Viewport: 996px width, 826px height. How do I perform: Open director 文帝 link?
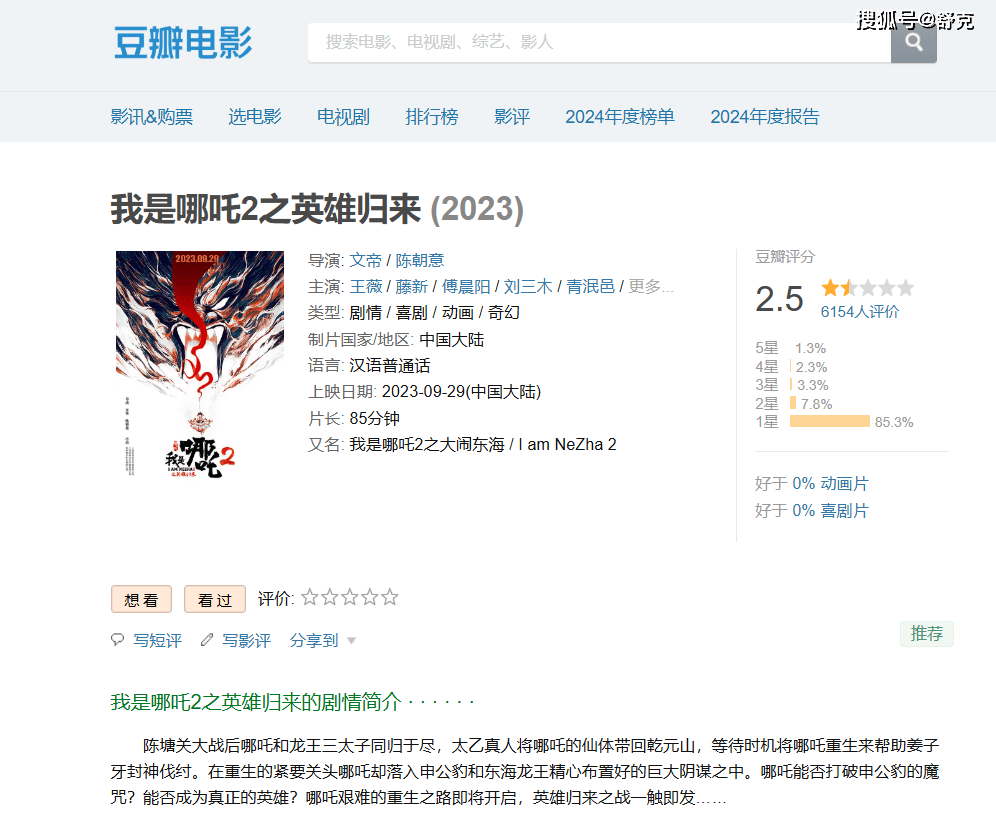pos(365,261)
